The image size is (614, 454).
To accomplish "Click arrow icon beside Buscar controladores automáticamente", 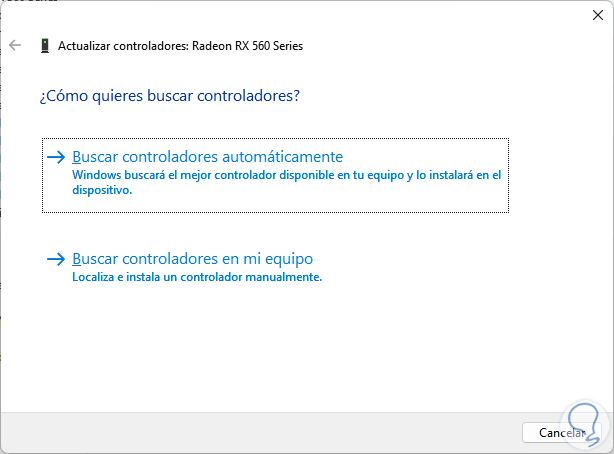I will [56, 157].
